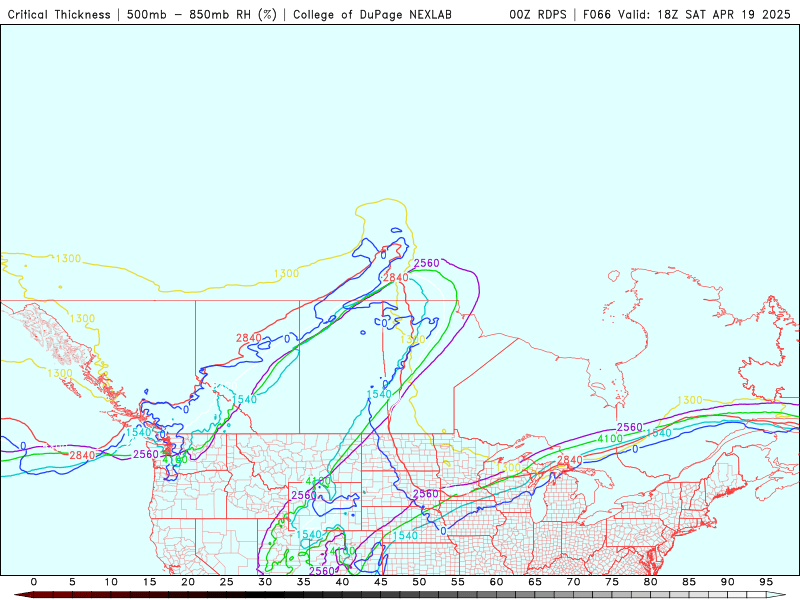This screenshot has width=800, height=600.
Task: Select the colorbar tick label 70
Action: 573,582
